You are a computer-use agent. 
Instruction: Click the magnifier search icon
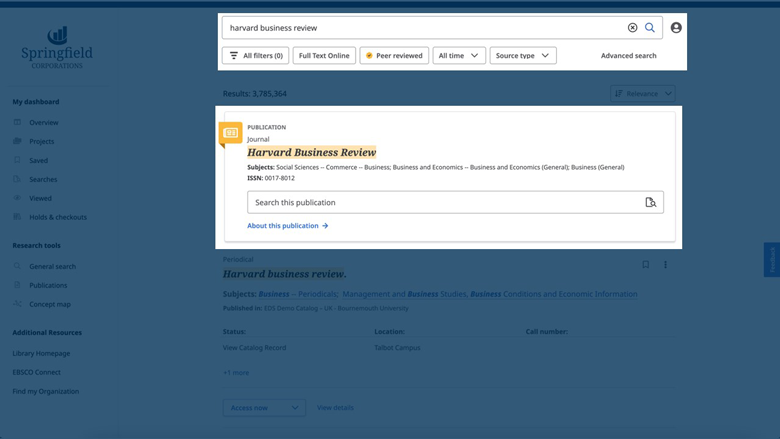650,28
